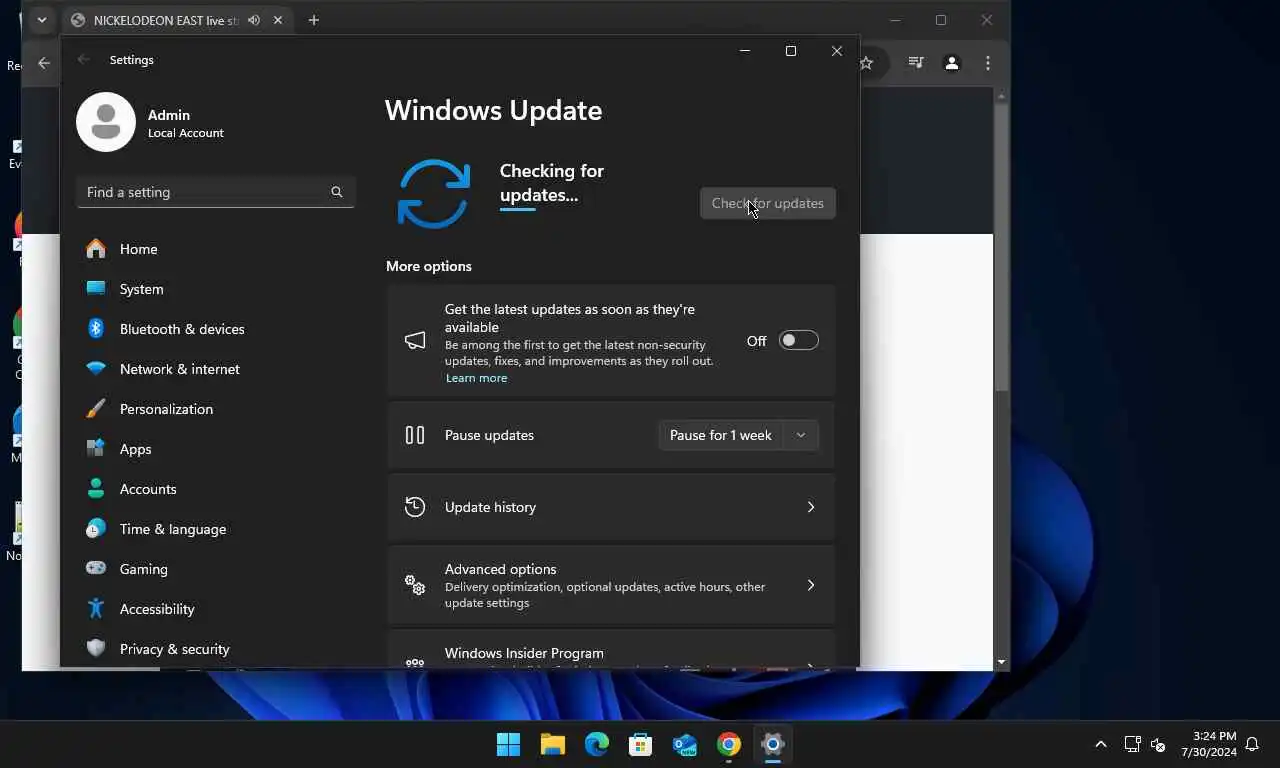Click the More options label
1280x768 pixels.
[x=429, y=266]
